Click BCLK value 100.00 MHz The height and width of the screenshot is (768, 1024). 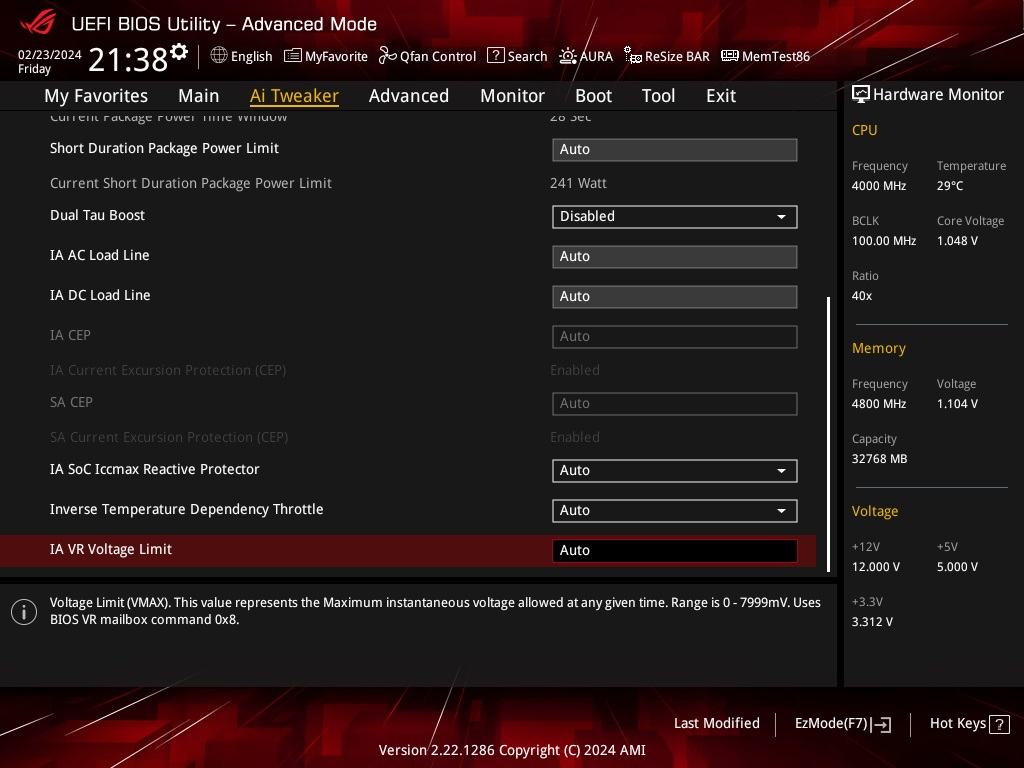tap(884, 240)
